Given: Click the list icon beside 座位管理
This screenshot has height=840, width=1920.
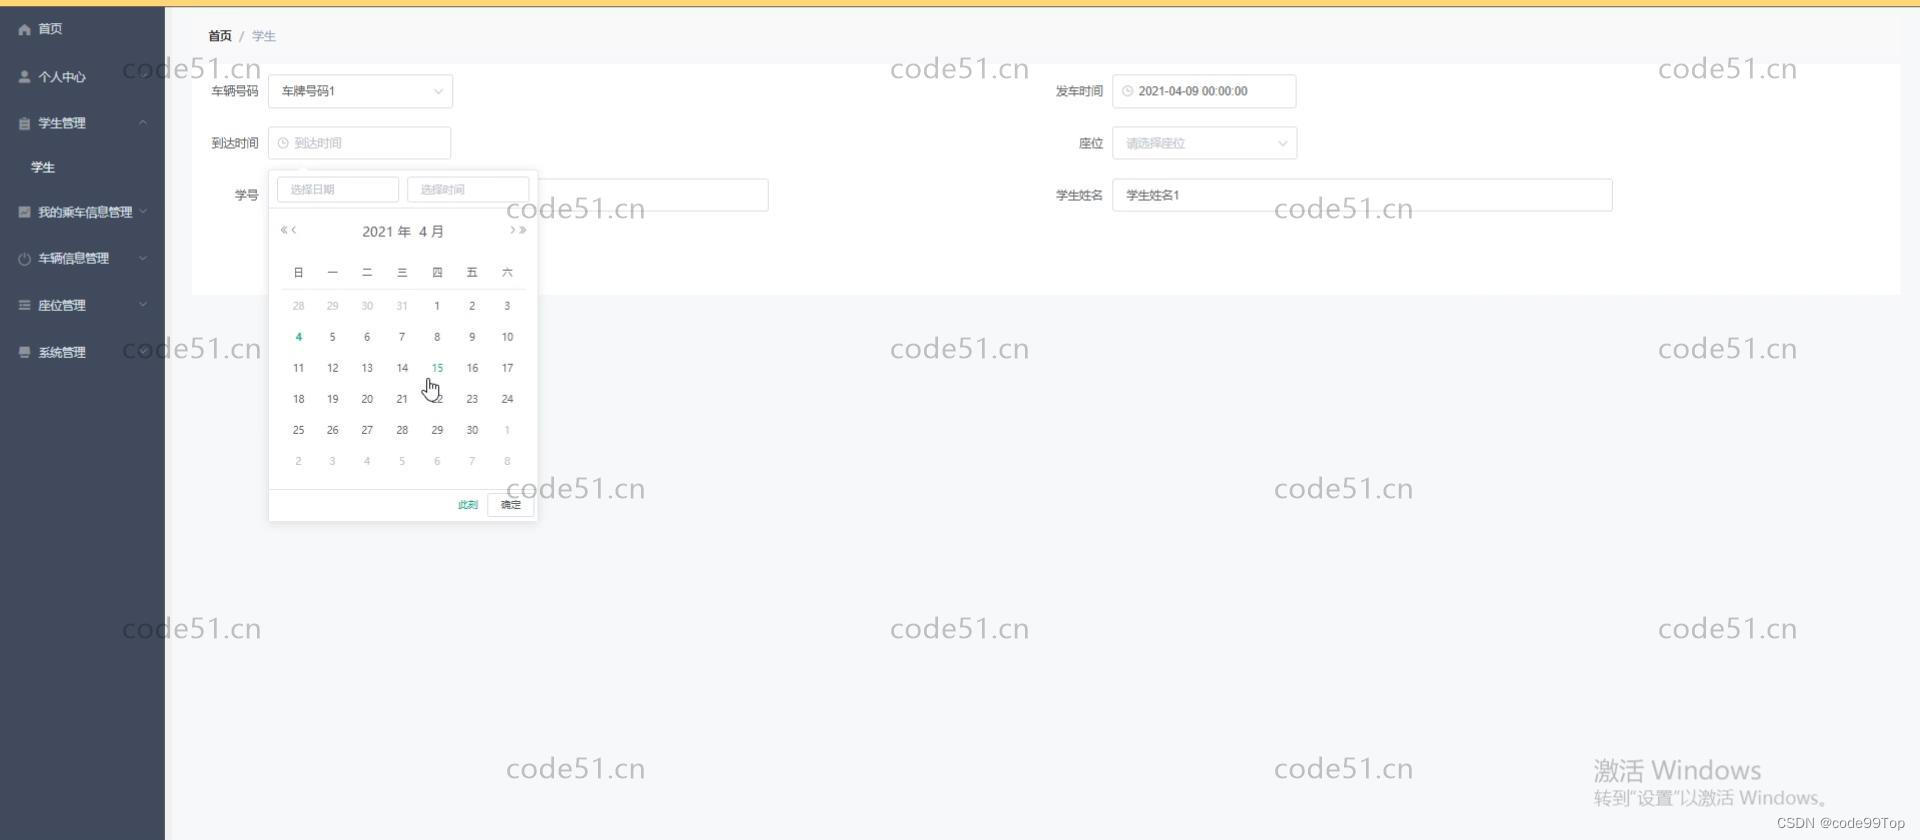Looking at the screenshot, I should [x=24, y=305].
